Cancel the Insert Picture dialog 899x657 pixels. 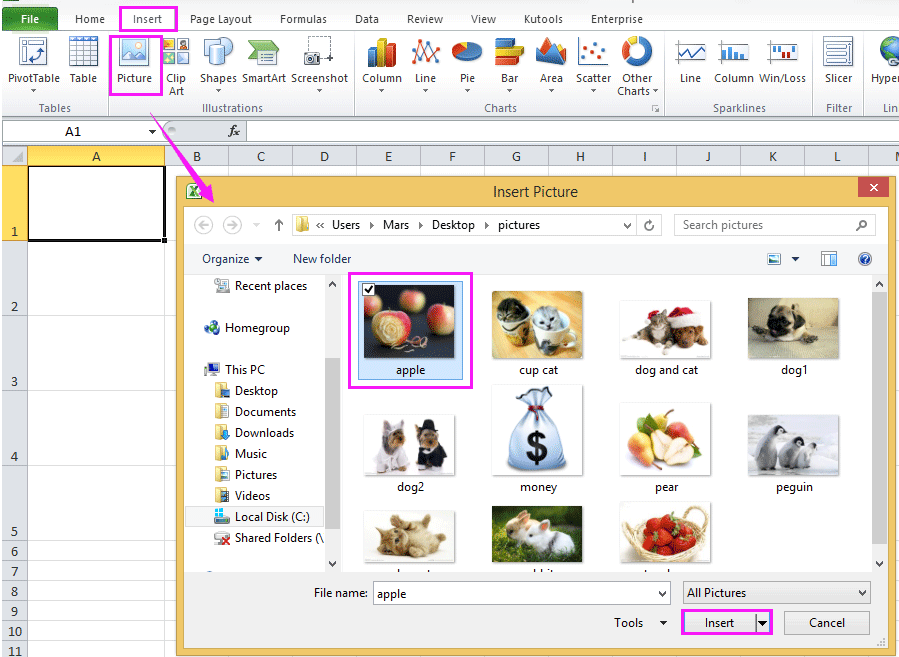coord(826,622)
